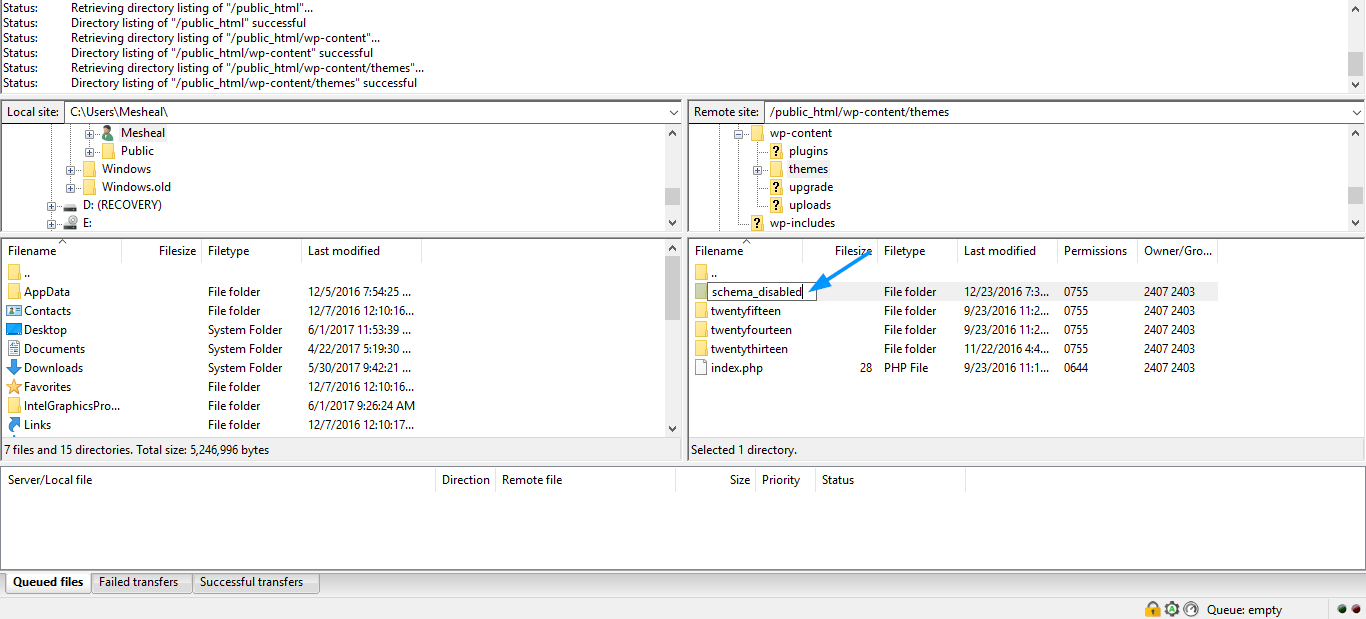Expand the themes folder in remote tree
Viewport: 1366px width, 619px height.
coord(758,170)
